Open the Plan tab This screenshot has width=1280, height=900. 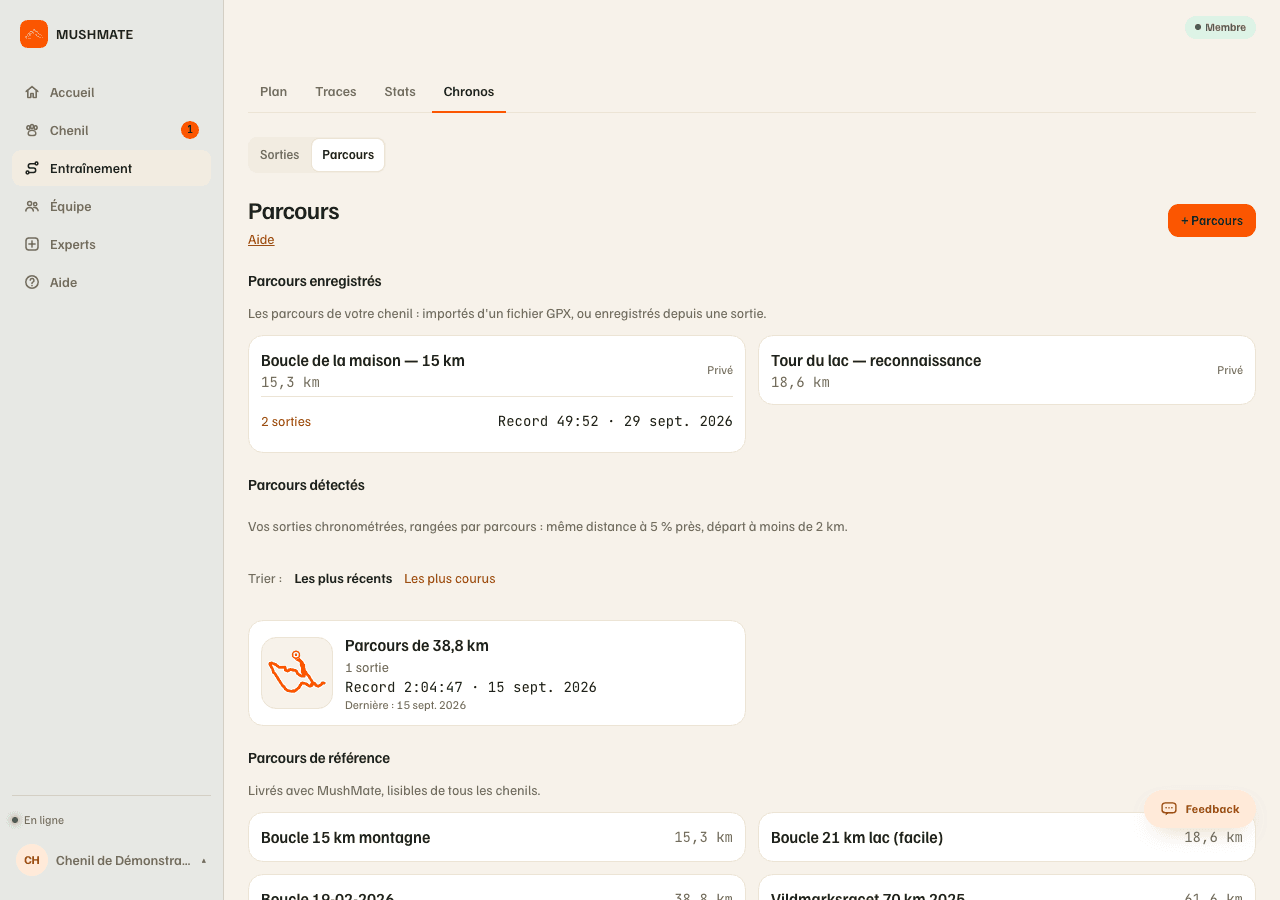pyautogui.click(x=274, y=92)
